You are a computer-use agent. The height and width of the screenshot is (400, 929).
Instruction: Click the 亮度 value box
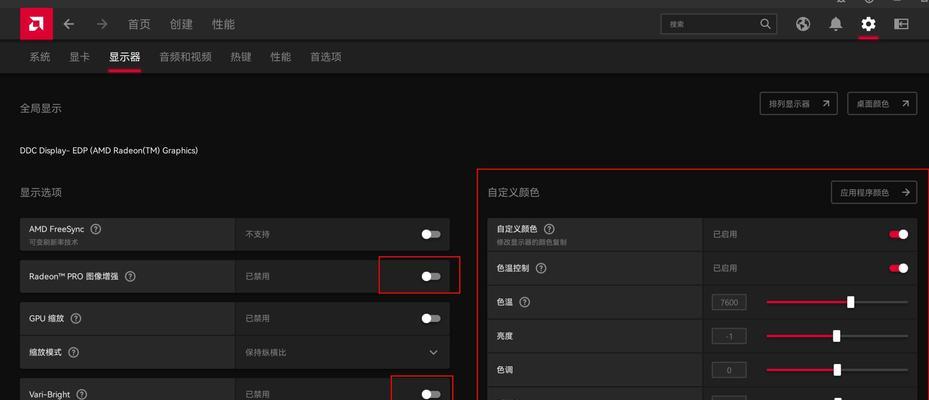click(x=729, y=336)
